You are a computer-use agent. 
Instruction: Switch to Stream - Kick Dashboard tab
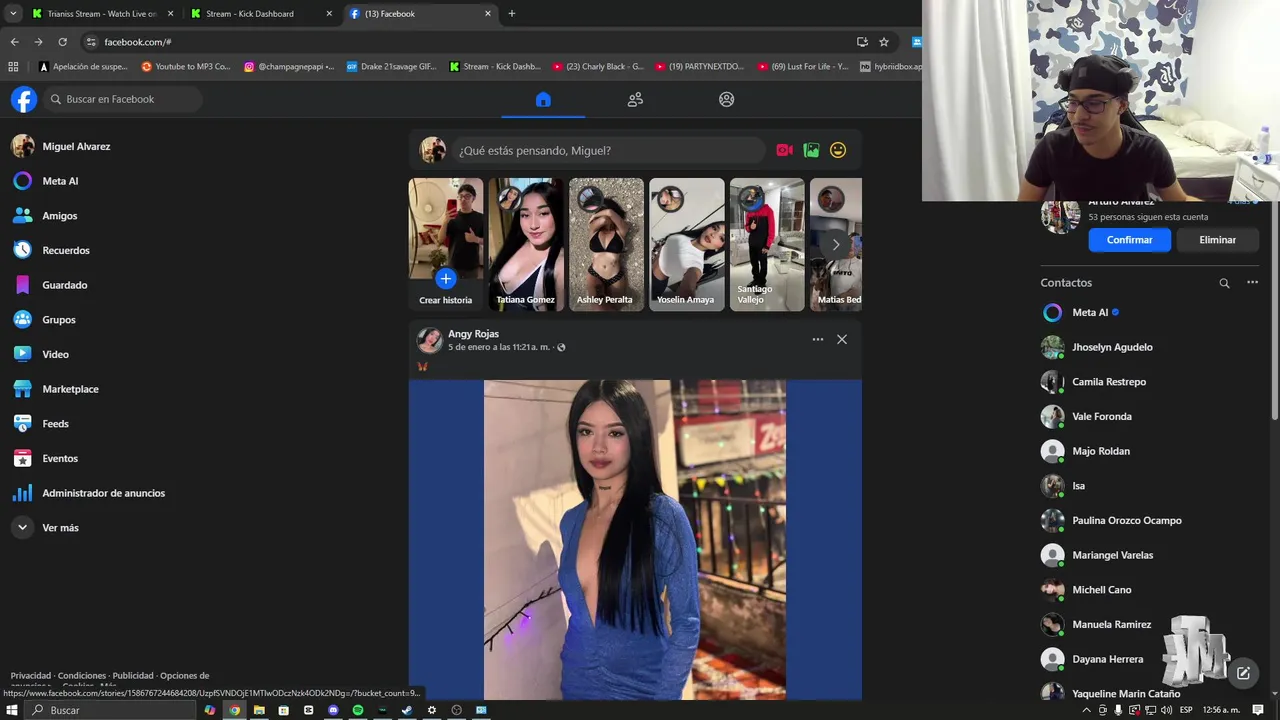(262, 14)
